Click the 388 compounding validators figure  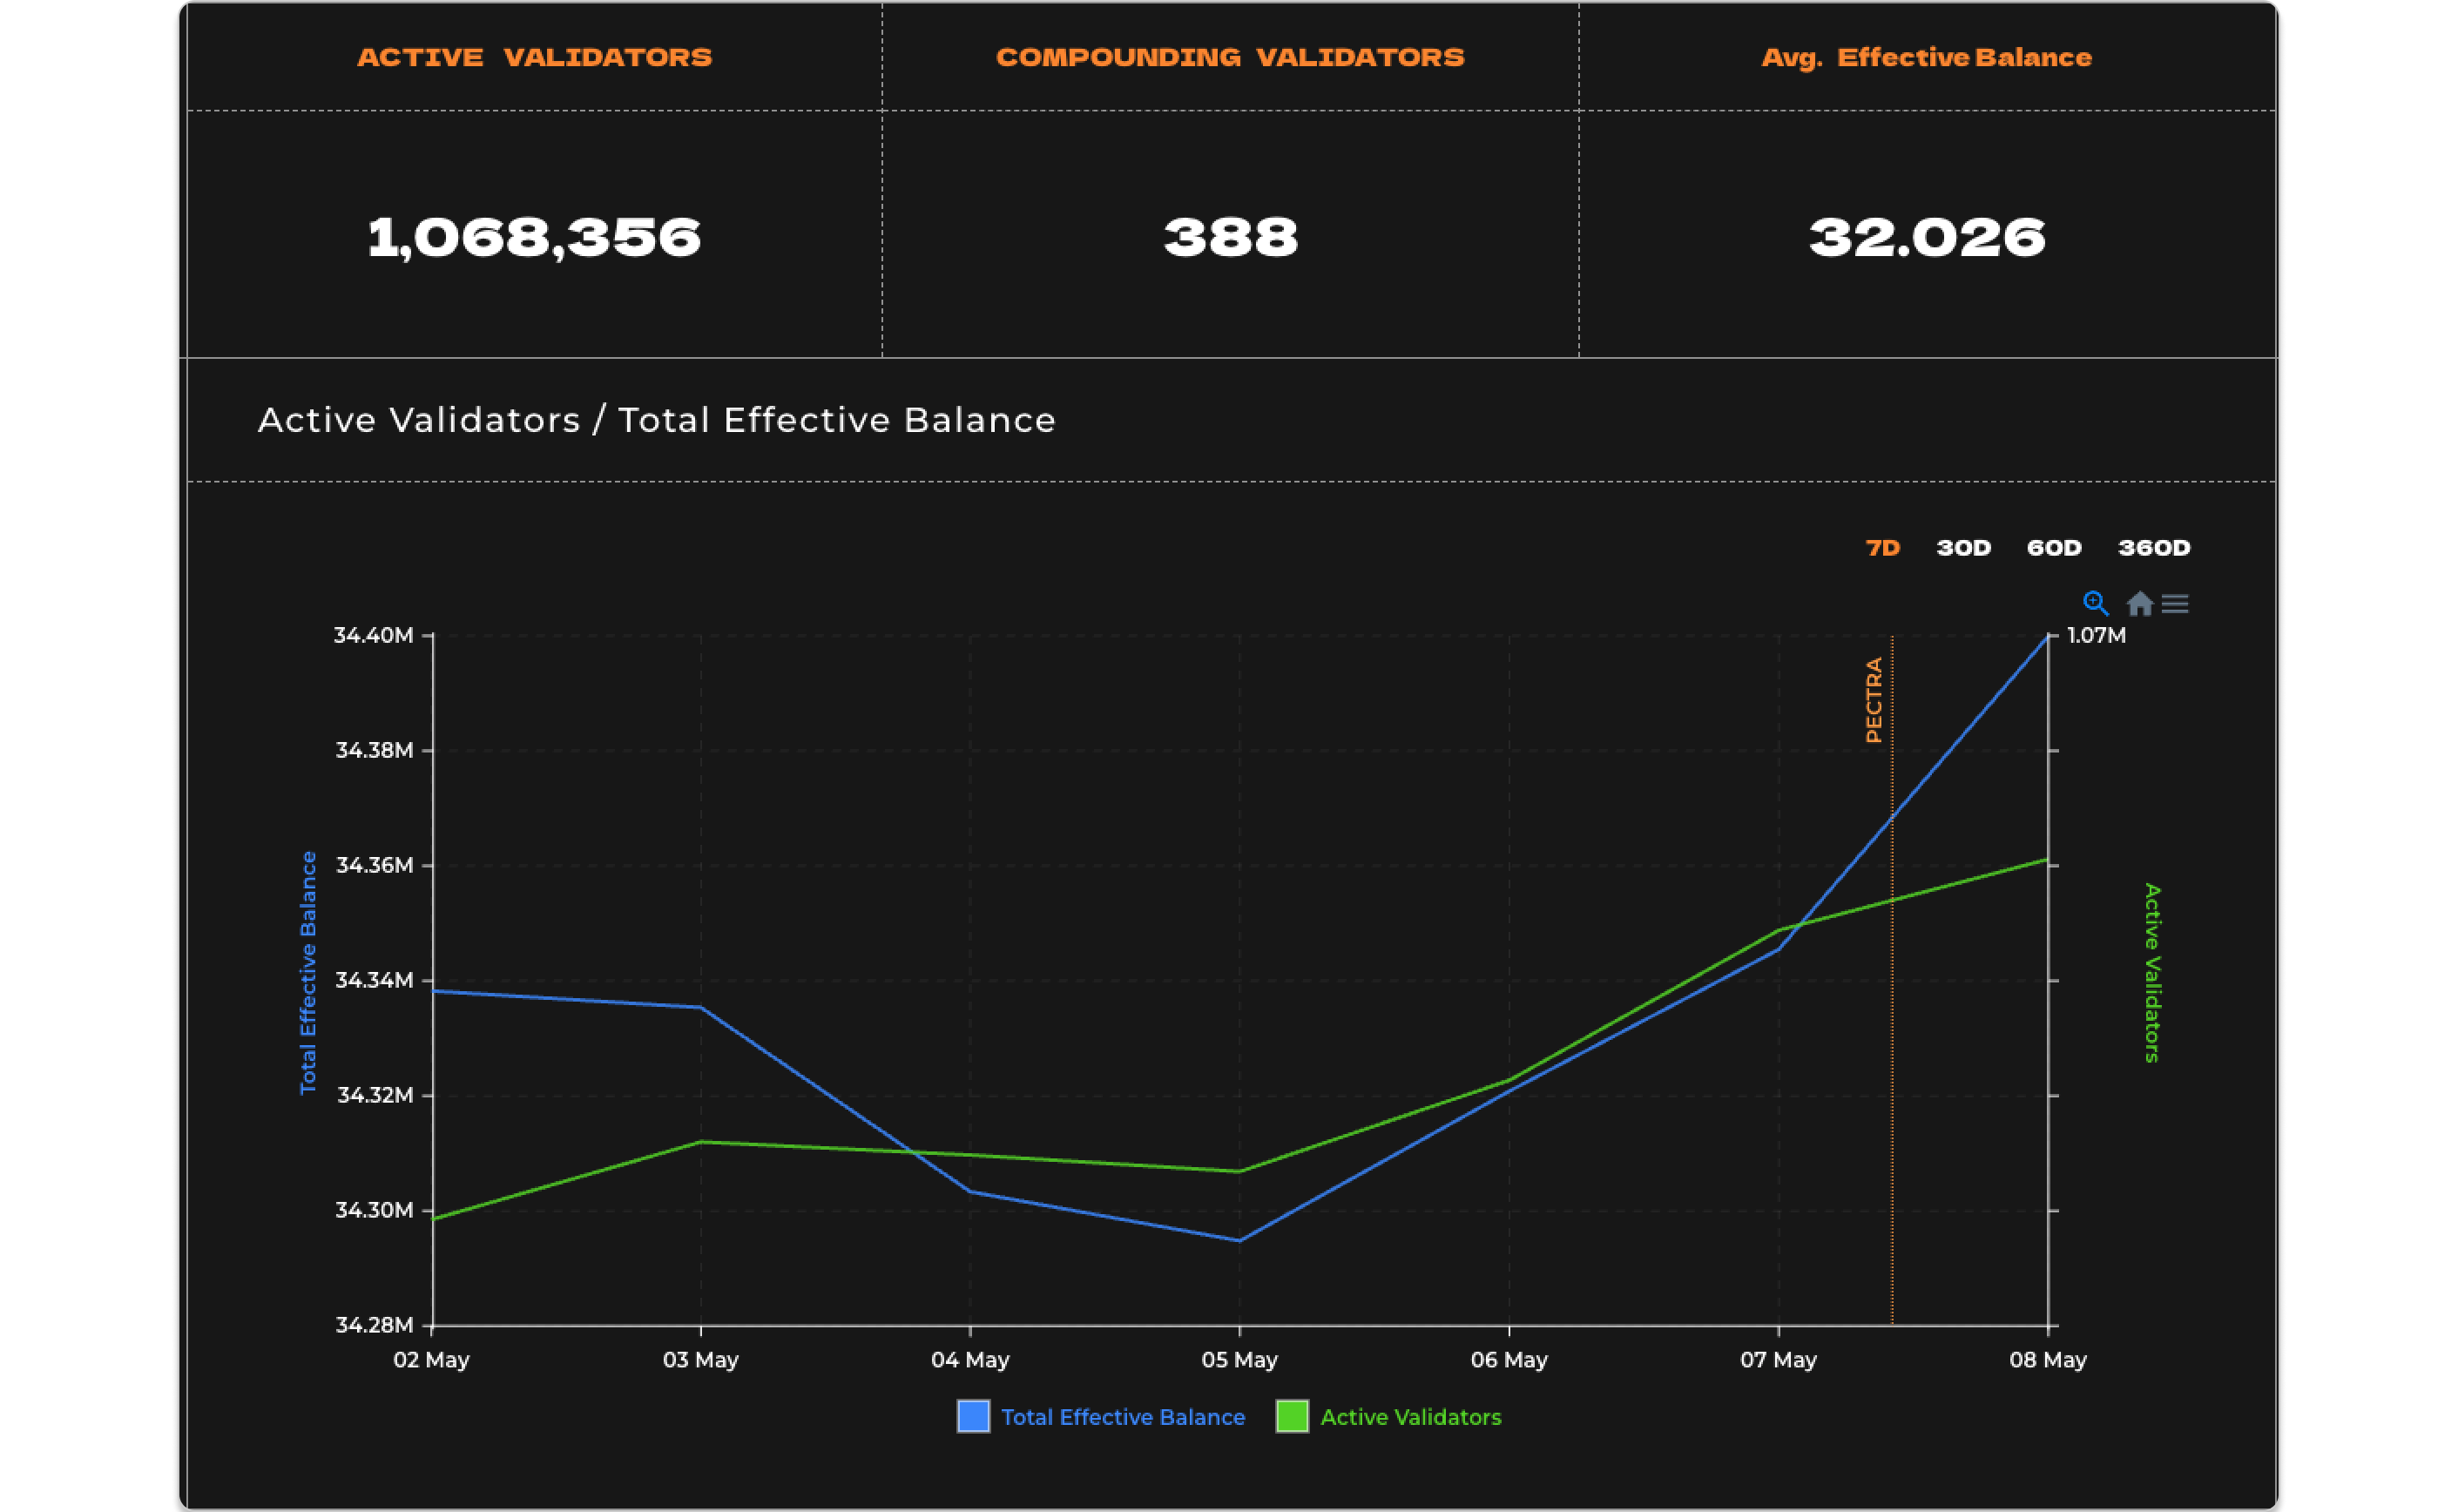click(1230, 238)
